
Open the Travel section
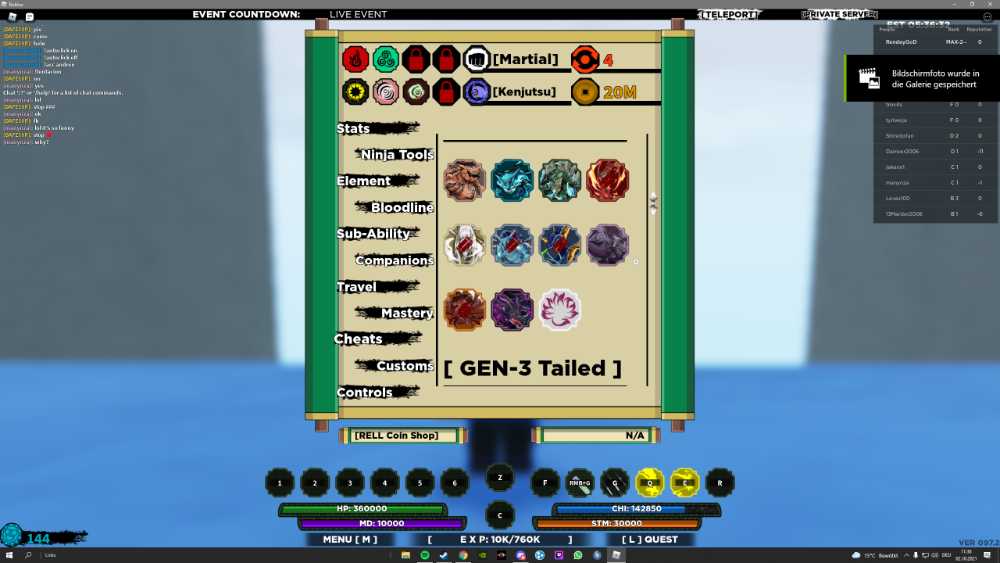pyautogui.click(x=377, y=287)
